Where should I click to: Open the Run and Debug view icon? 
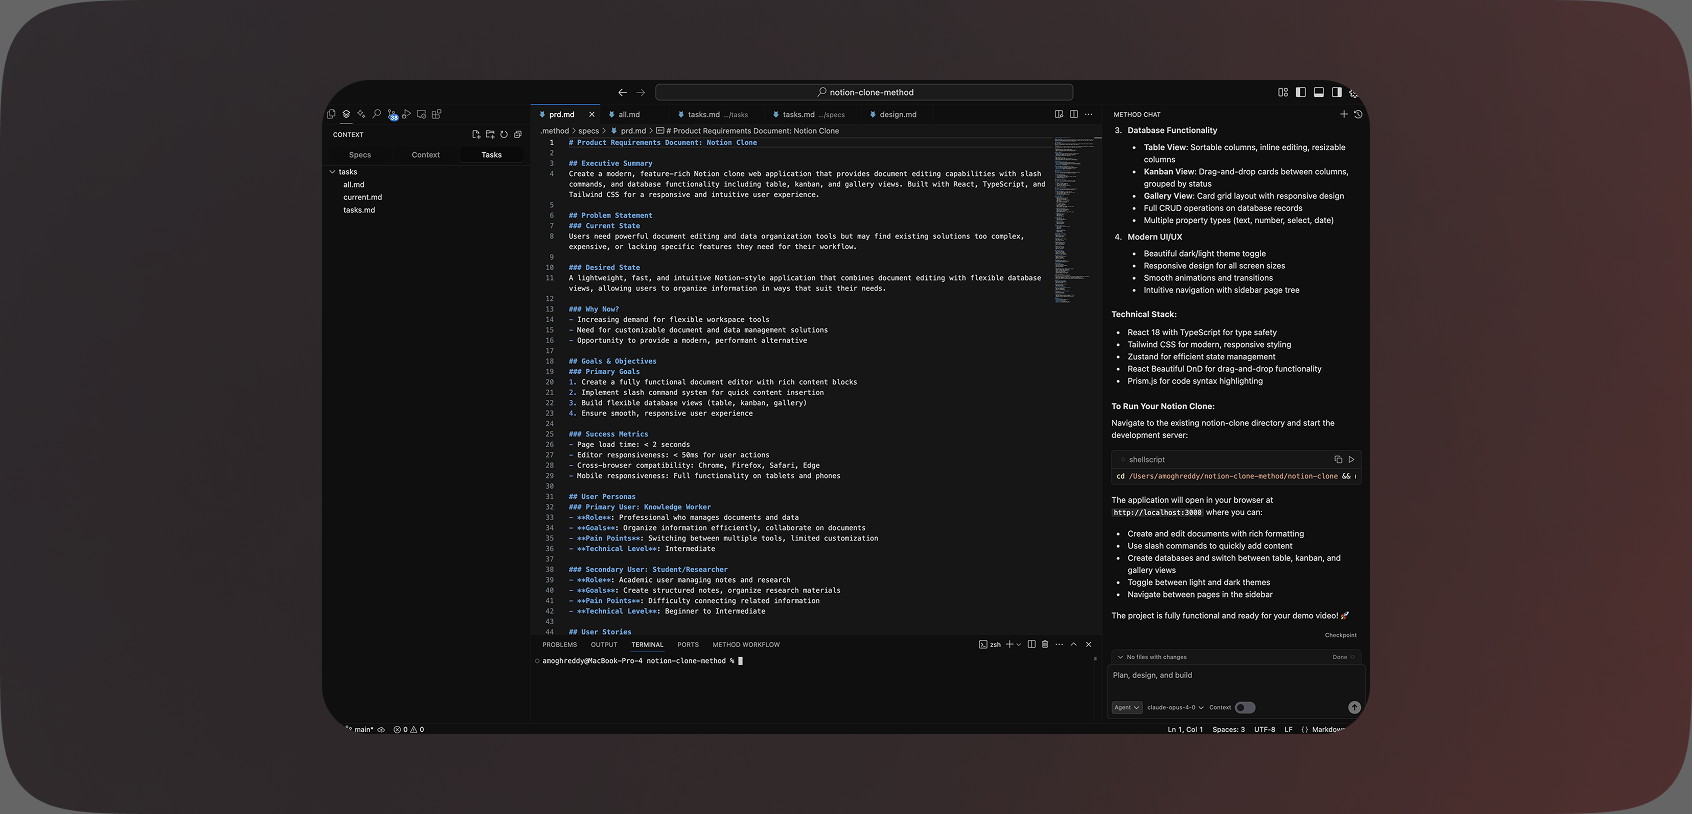pyautogui.click(x=406, y=114)
